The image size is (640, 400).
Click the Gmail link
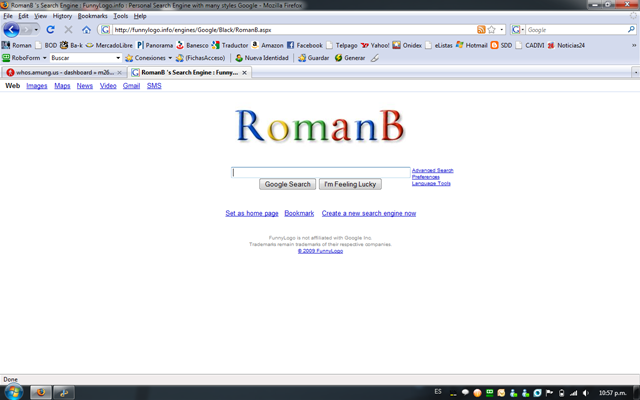pyautogui.click(x=131, y=86)
